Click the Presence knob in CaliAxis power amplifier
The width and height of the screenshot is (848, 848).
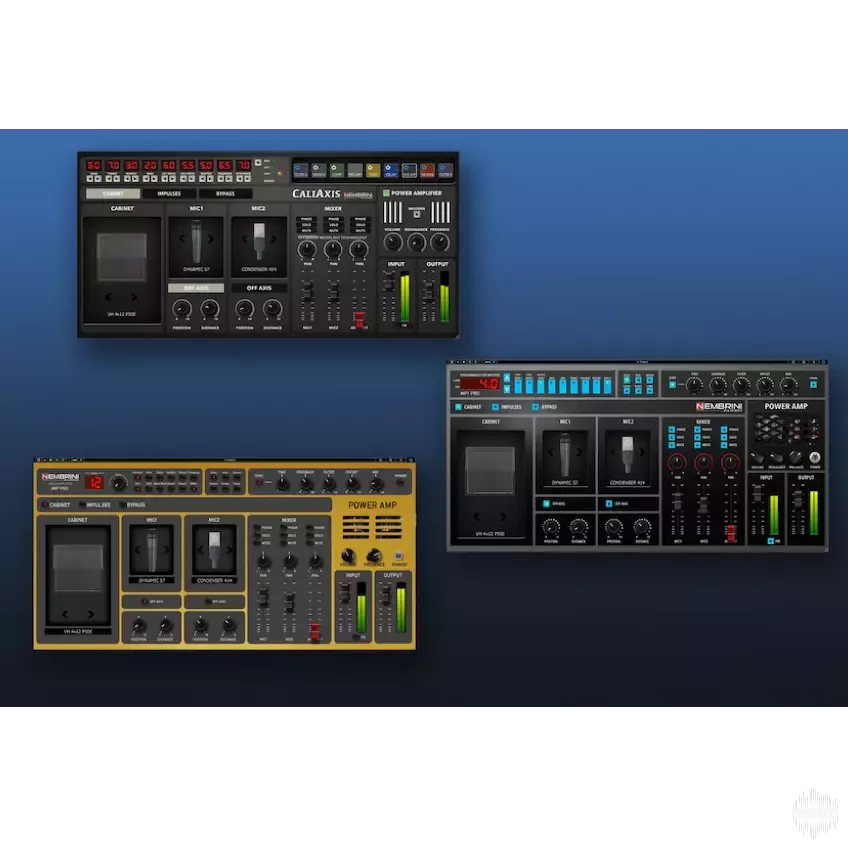pyautogui.click(x=440, y=242)
